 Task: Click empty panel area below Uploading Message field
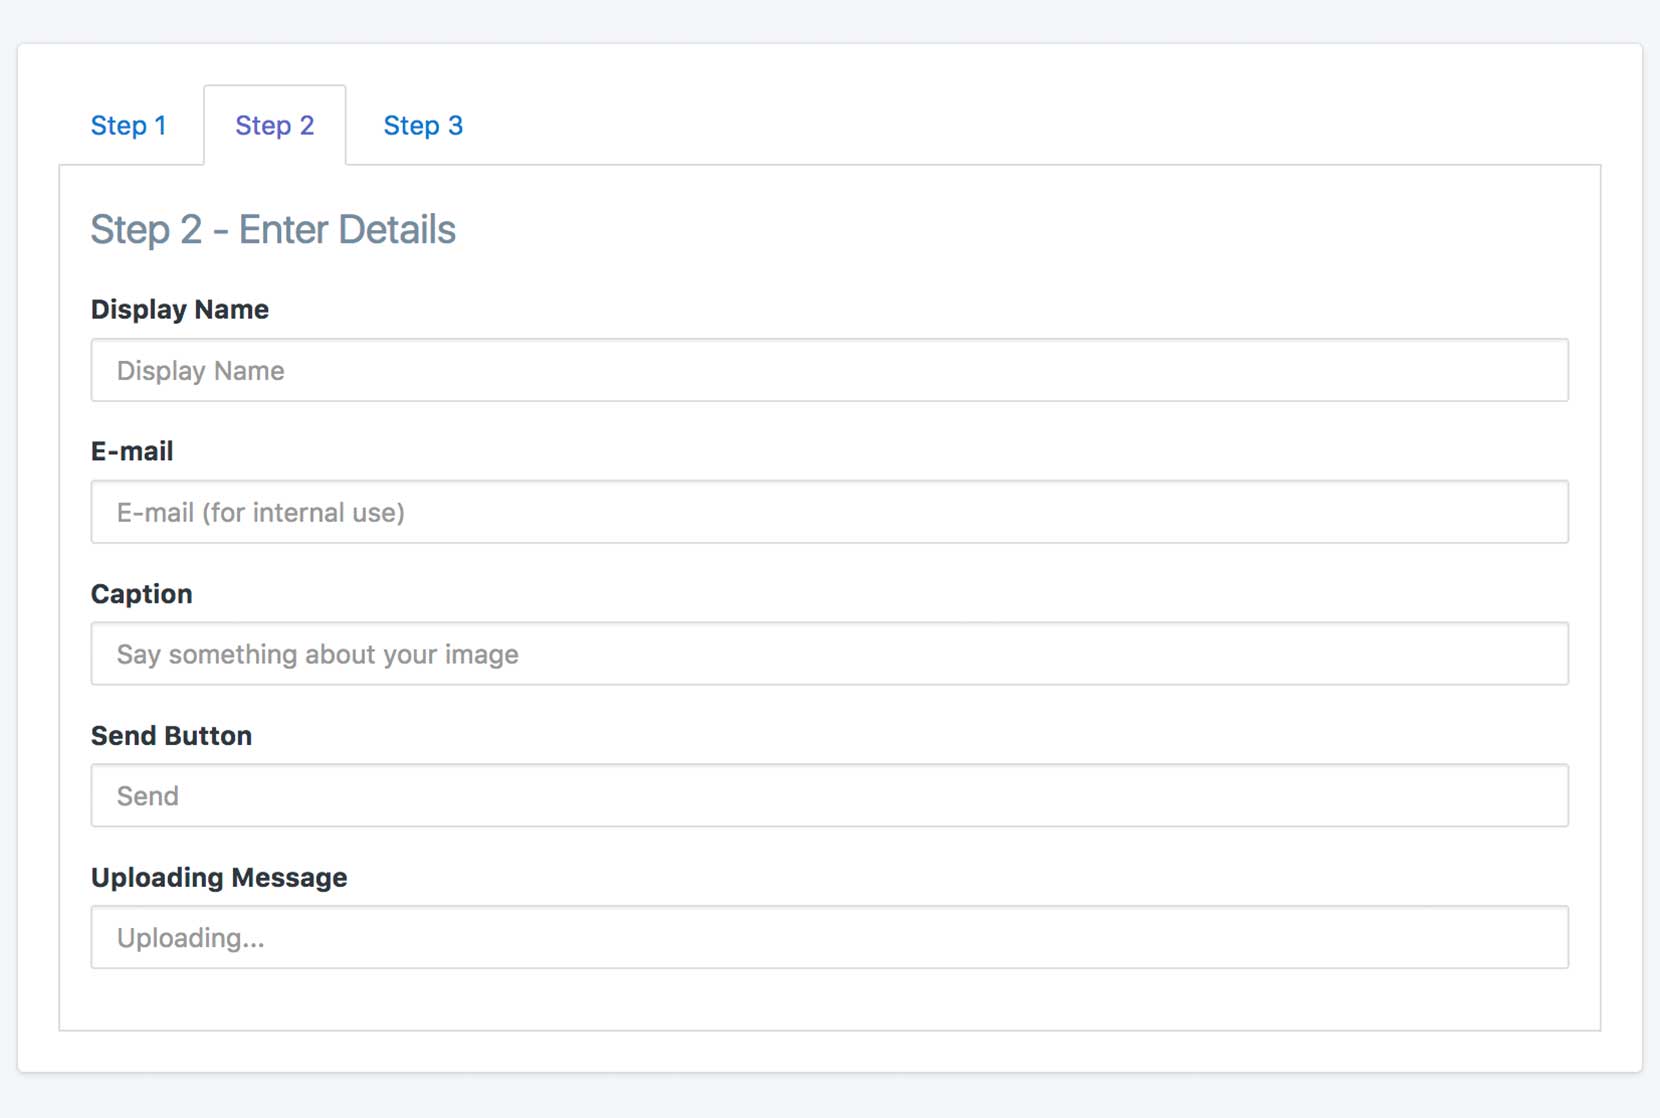click(829, 999)
